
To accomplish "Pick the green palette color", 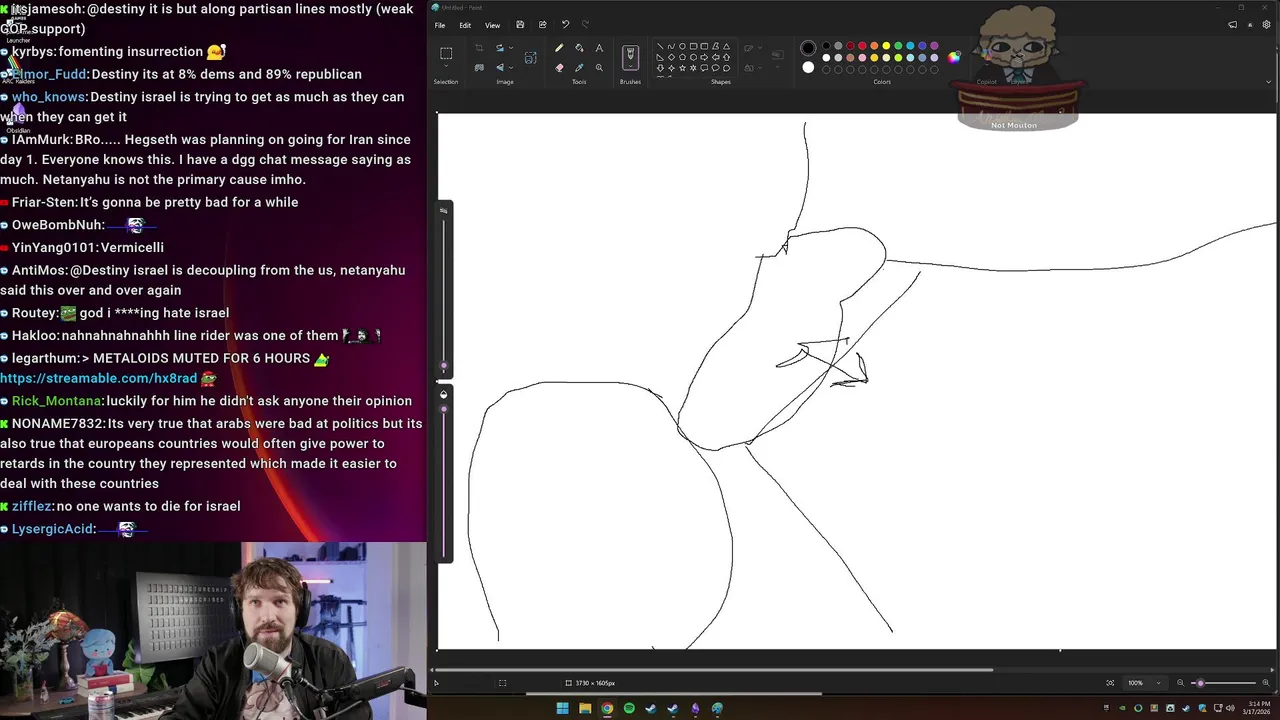I will pos(898,45).
